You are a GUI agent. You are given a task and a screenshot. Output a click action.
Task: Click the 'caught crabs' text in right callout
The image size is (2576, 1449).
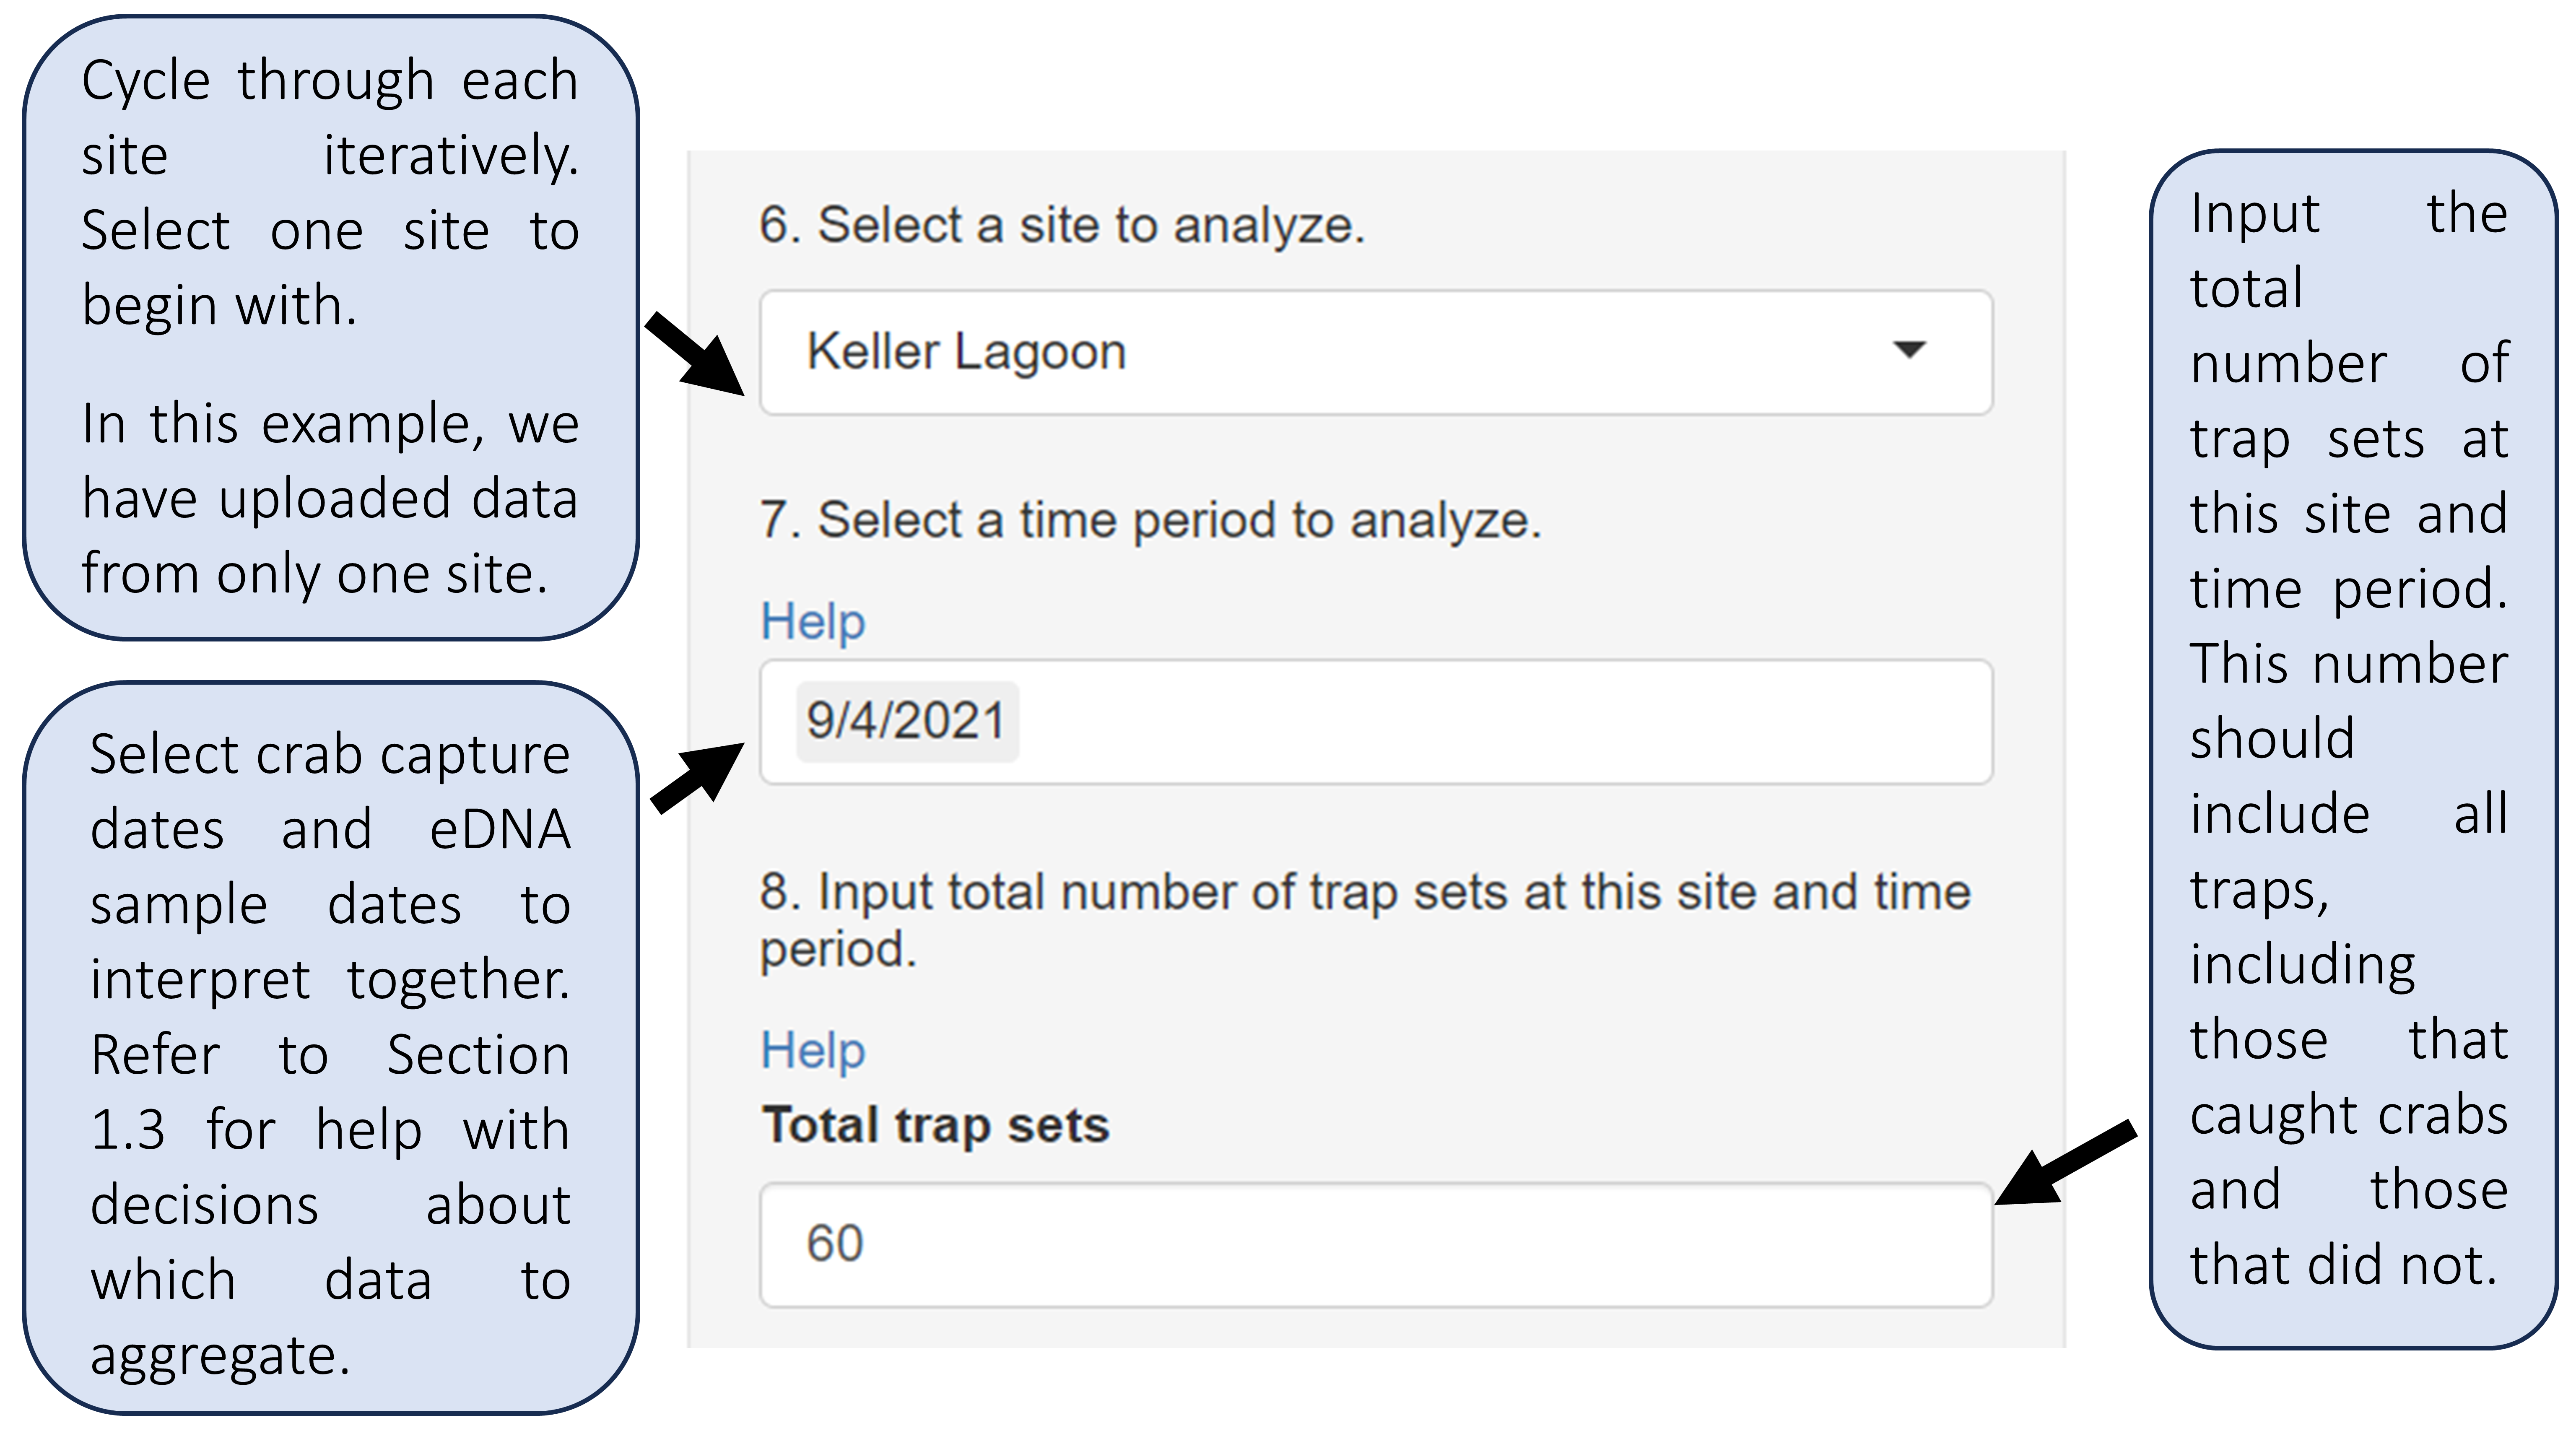click(x=2348, y=1115)
